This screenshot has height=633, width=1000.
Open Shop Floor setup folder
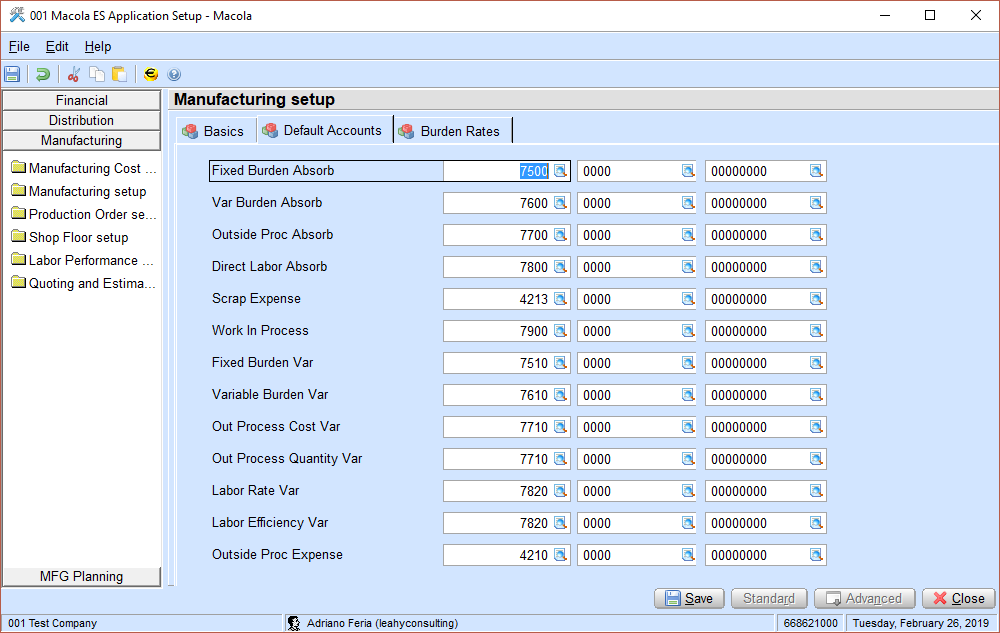[70, 237]
